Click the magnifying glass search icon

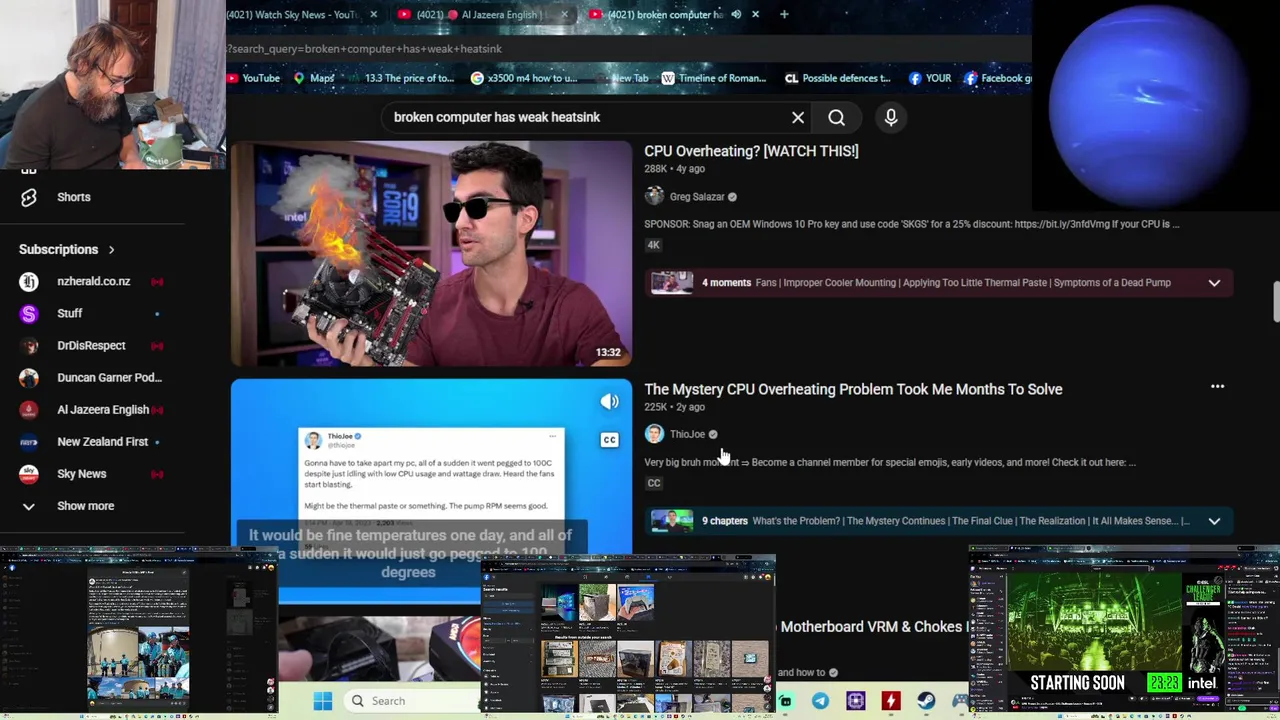pos(836,118)
